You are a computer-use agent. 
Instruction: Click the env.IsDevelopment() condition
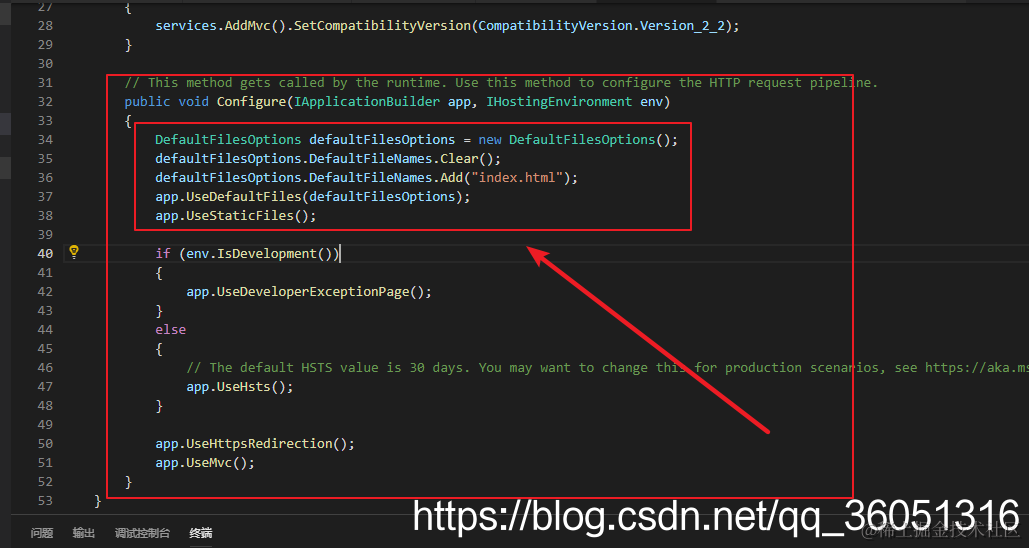tap(259, 253)
